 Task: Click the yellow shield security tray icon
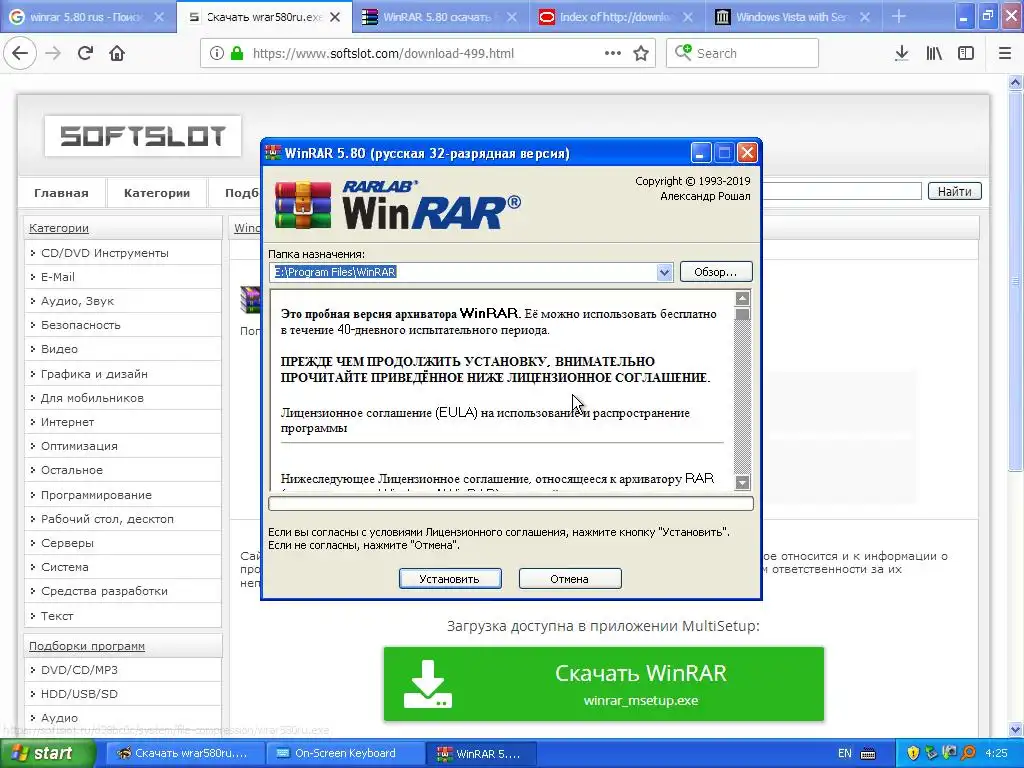[913, 753]
